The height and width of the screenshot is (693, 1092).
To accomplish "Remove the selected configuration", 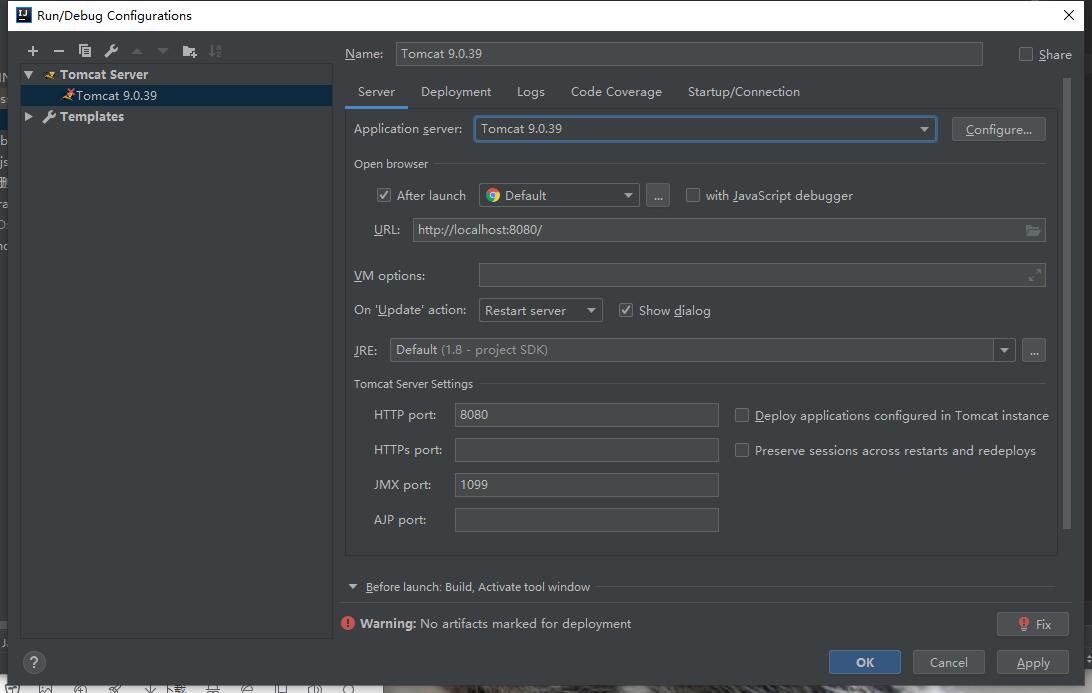I will [x=58, y=51].
